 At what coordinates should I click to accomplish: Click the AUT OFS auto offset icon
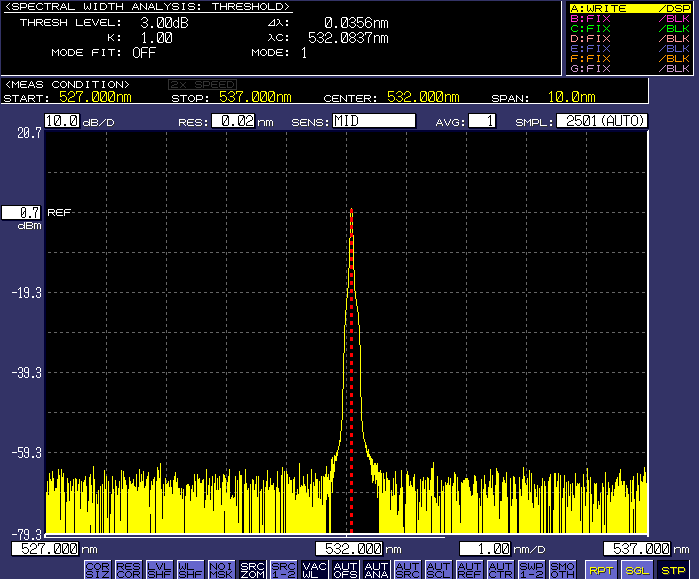tap(345, 569)
